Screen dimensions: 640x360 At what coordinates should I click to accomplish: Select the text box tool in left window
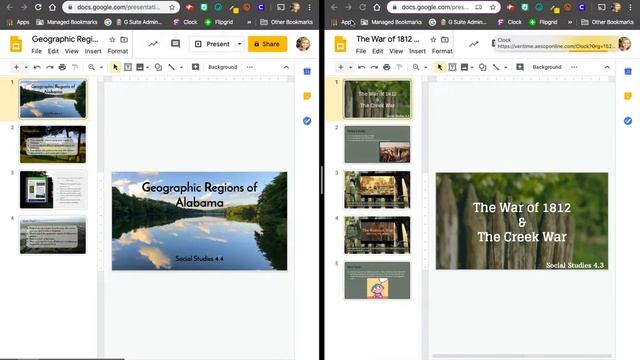pos(128,67)
